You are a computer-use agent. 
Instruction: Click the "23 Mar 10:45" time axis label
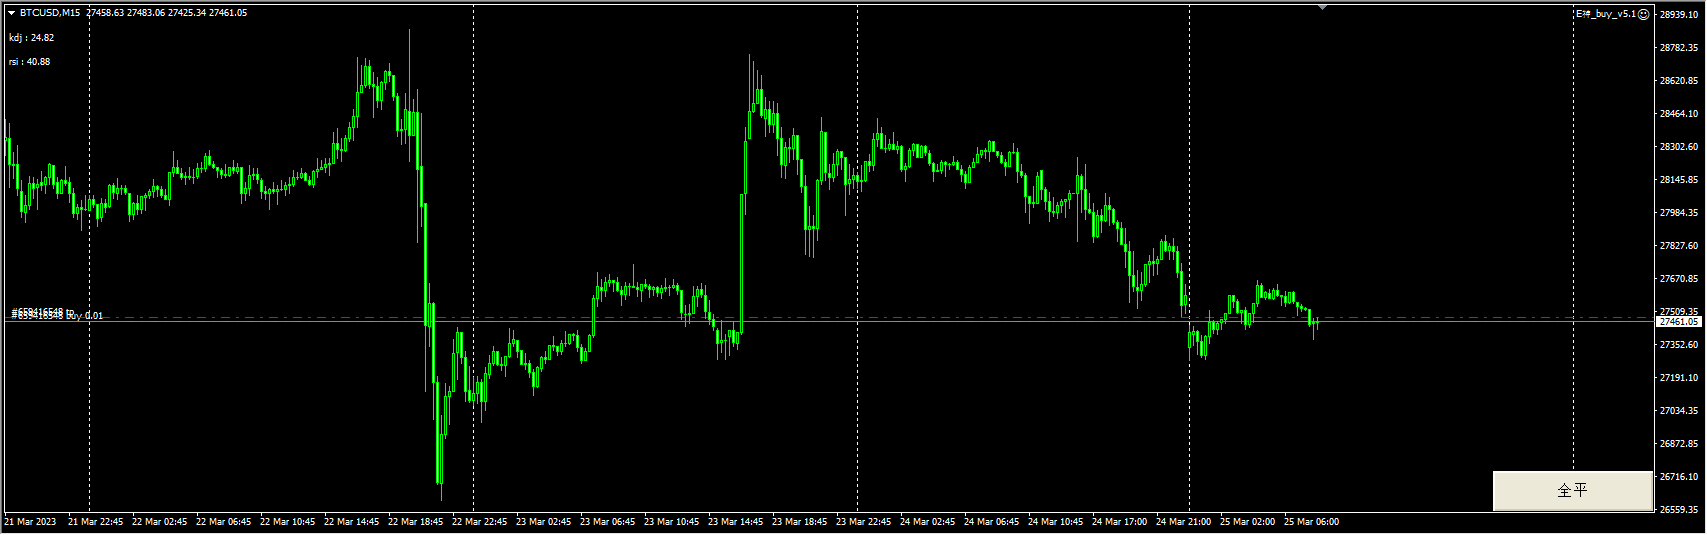point(672,522)
